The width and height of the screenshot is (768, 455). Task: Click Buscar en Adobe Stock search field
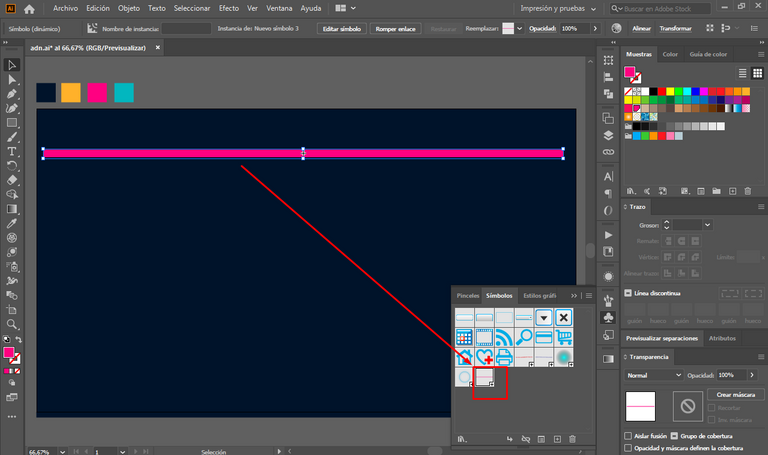coord(660,8)
